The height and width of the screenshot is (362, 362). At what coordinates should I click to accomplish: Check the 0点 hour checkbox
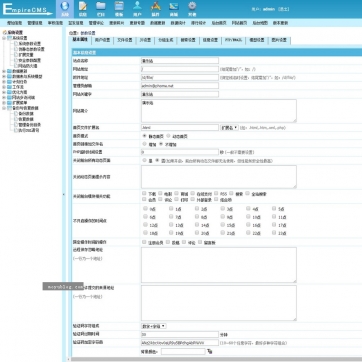pos(145,209)
